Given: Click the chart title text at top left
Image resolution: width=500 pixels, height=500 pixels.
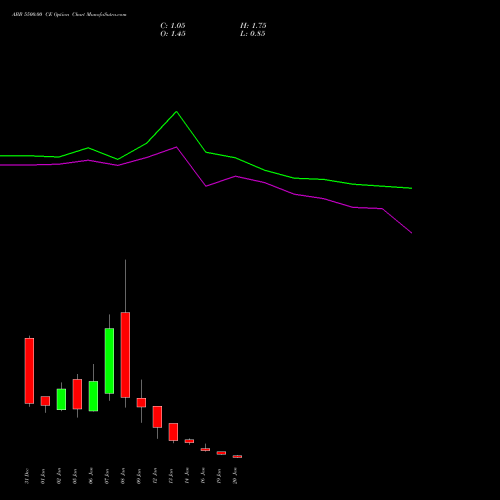Looking at the screenshot, I should click(x=69, y=15).
